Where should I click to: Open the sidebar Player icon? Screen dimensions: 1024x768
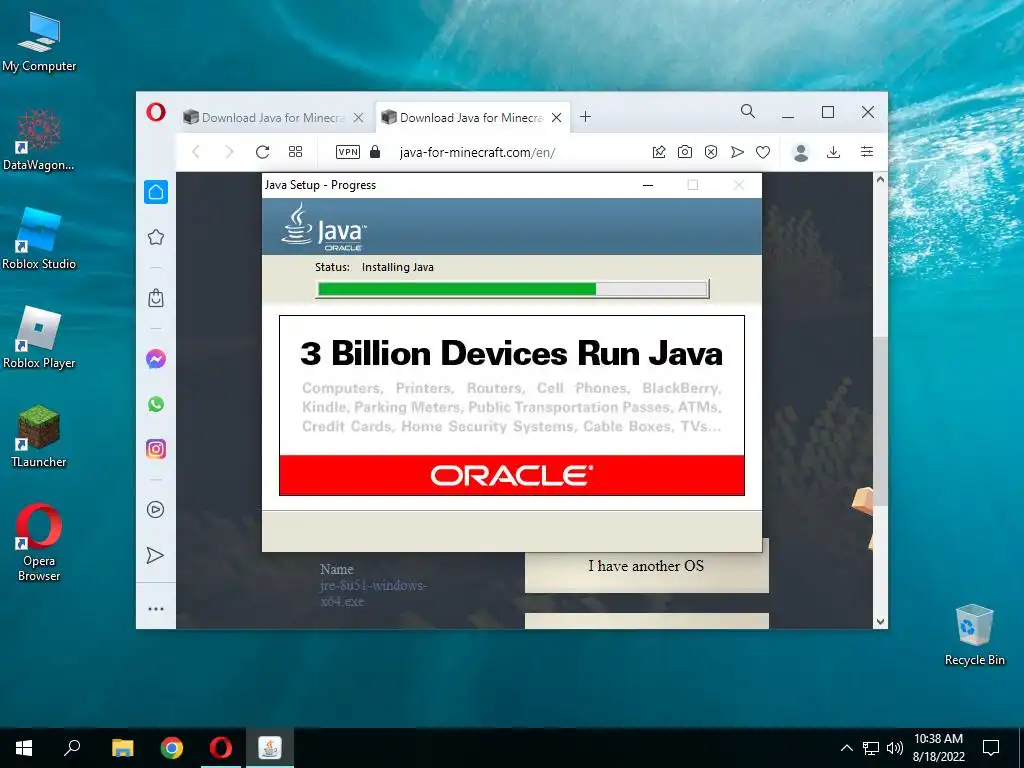(155, 509)
